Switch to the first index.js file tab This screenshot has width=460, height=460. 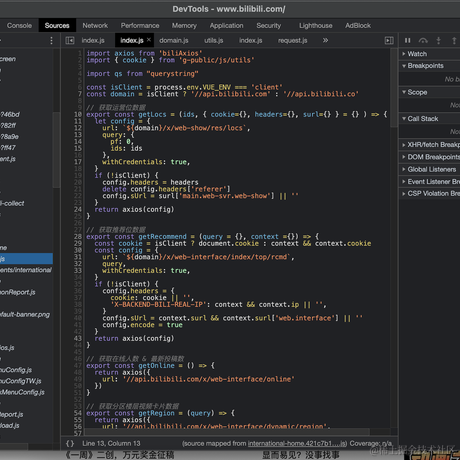(93, 40)
